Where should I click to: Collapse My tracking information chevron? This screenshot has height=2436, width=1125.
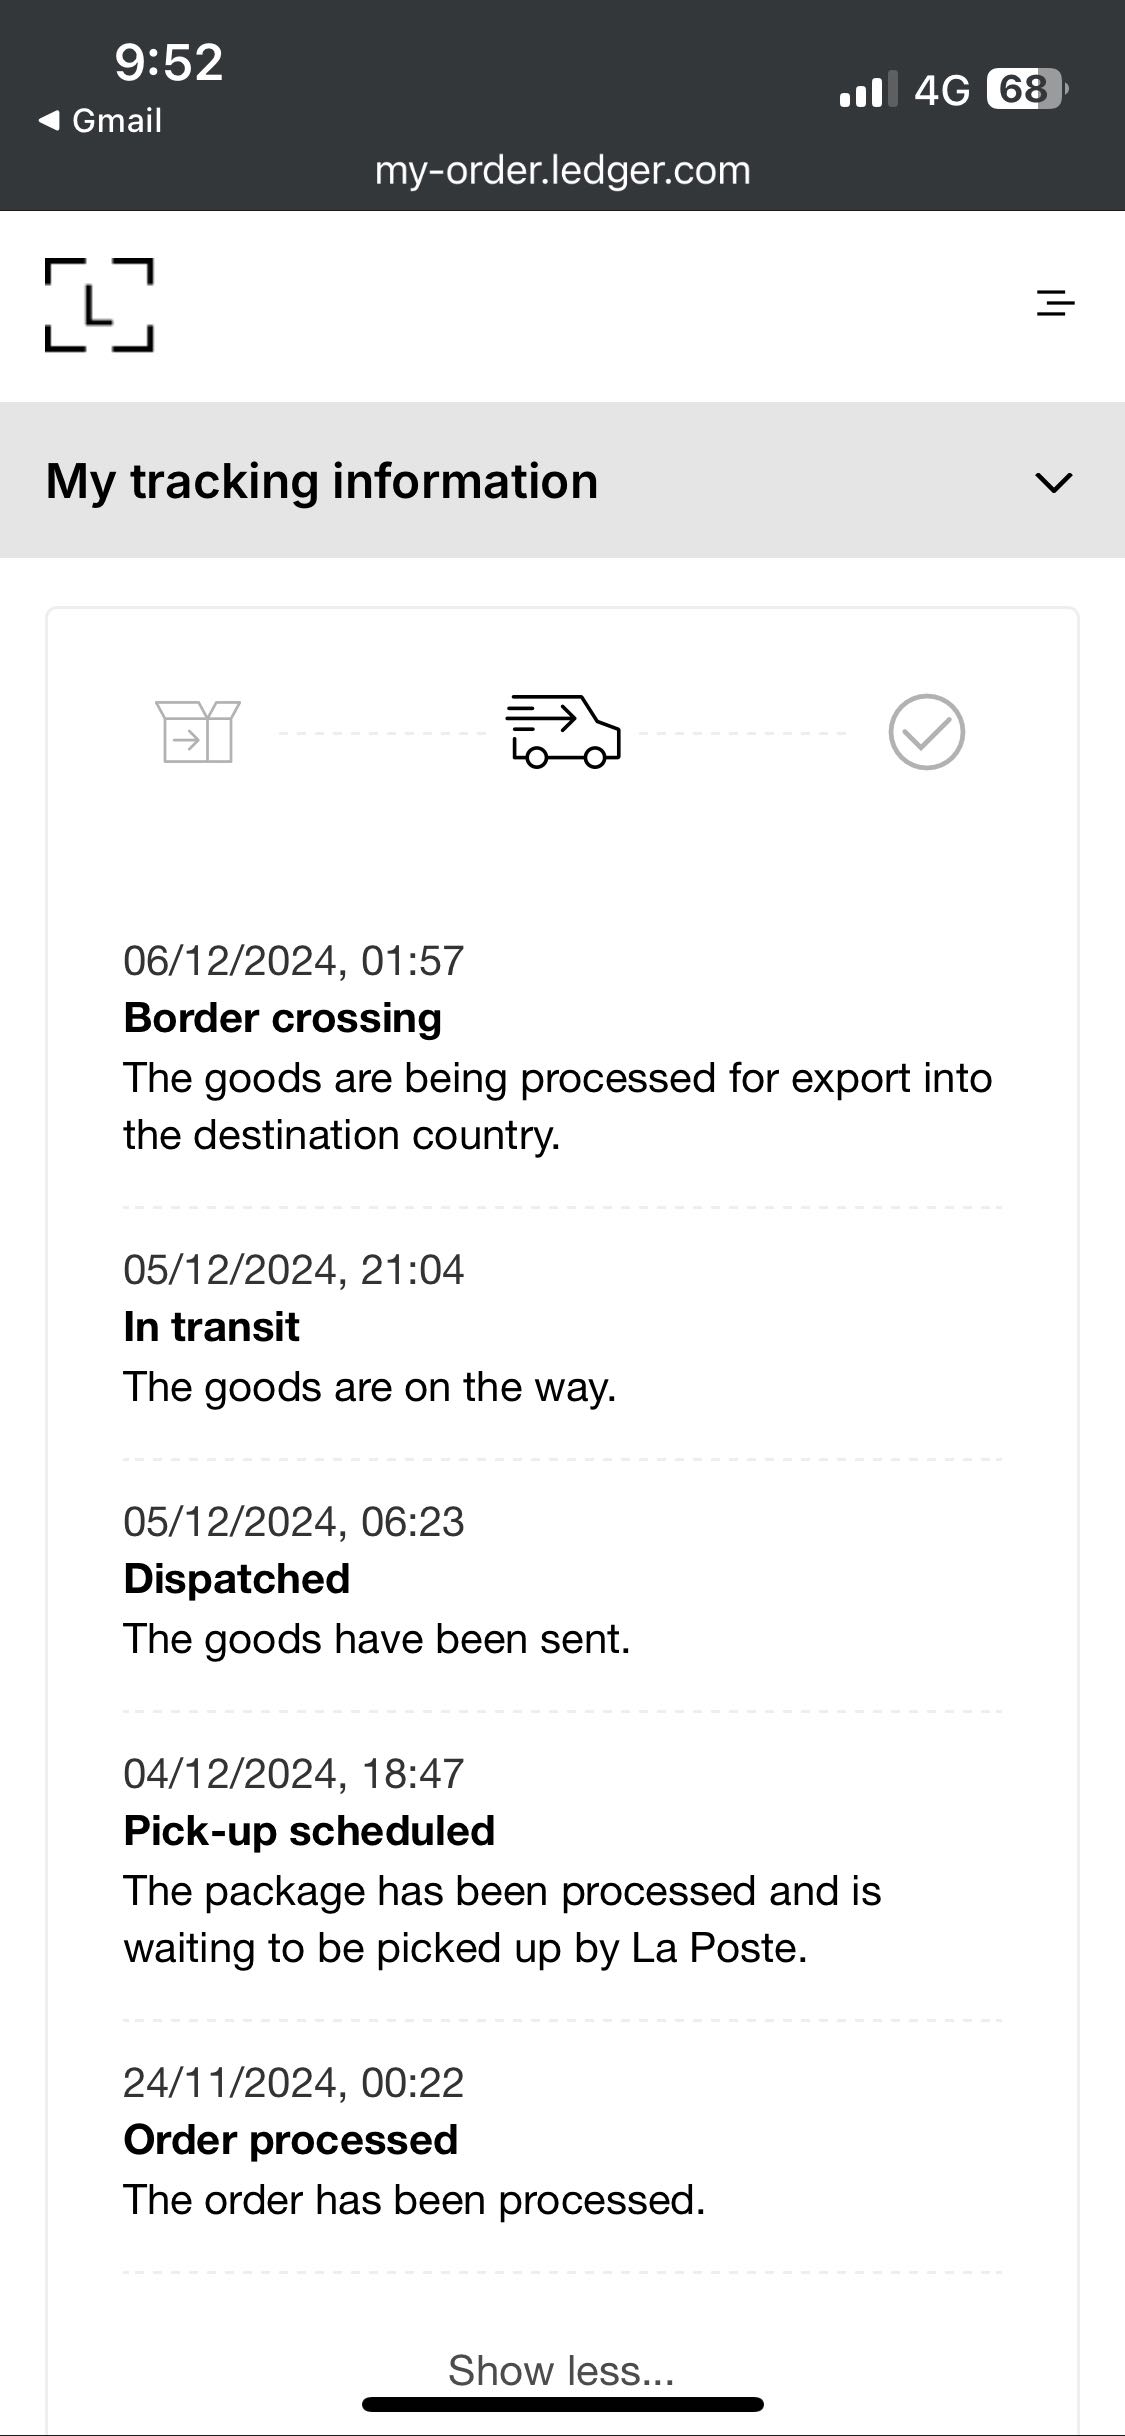pyautogui.click(x=1053, y=482)
